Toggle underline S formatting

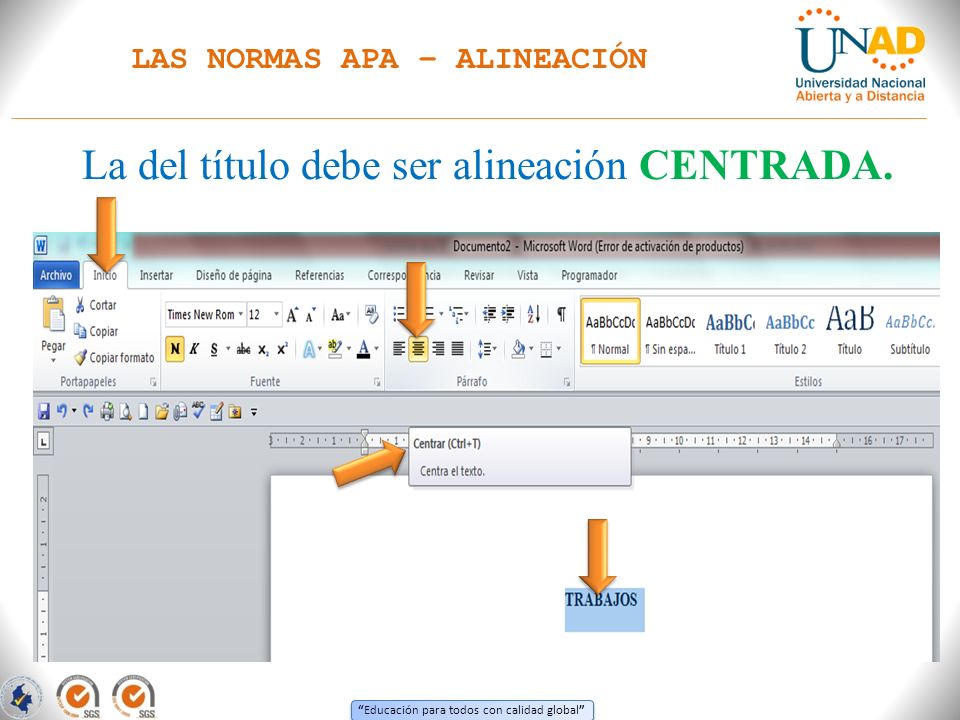[214, 349]
